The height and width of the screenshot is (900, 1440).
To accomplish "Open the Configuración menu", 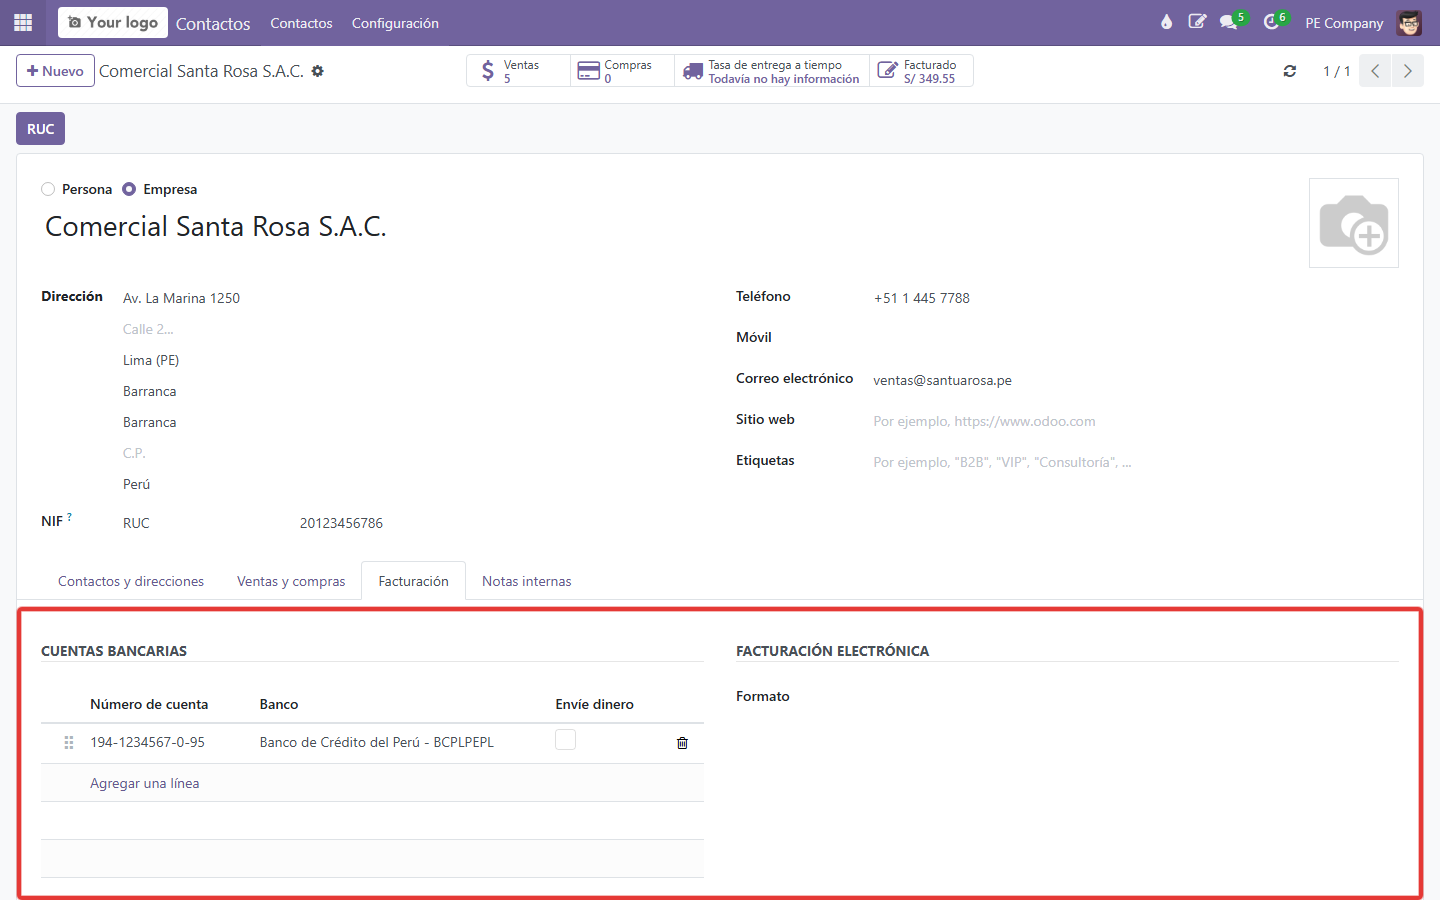I will 395,23.
